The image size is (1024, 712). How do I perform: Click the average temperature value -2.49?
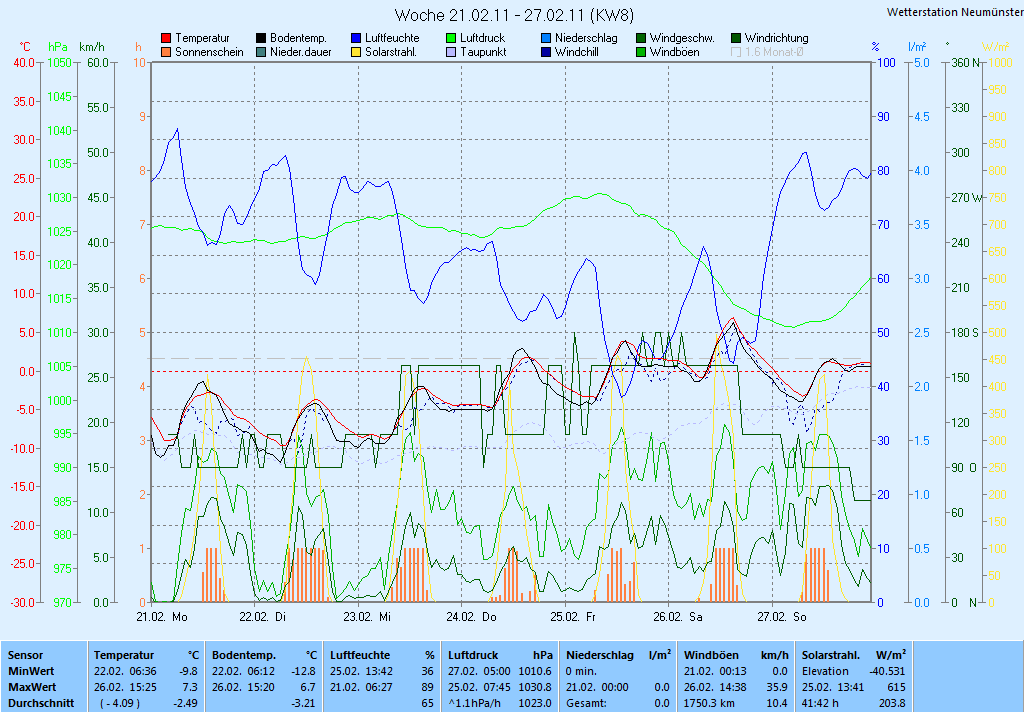pos(185,704)
